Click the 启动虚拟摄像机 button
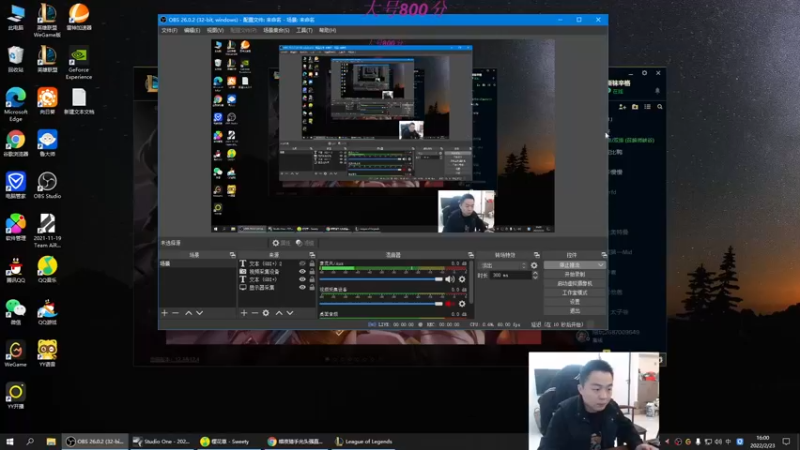800x450 pixels. click(x=574, y=284)
